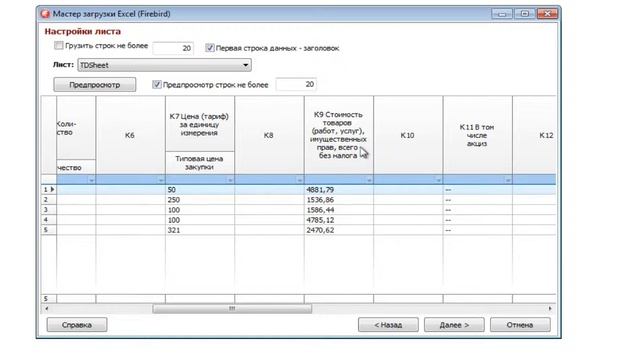Screen dimensions: 640x360
Task: Open filter dropdown under K9 Стоимость column
Action: (369, 180)
